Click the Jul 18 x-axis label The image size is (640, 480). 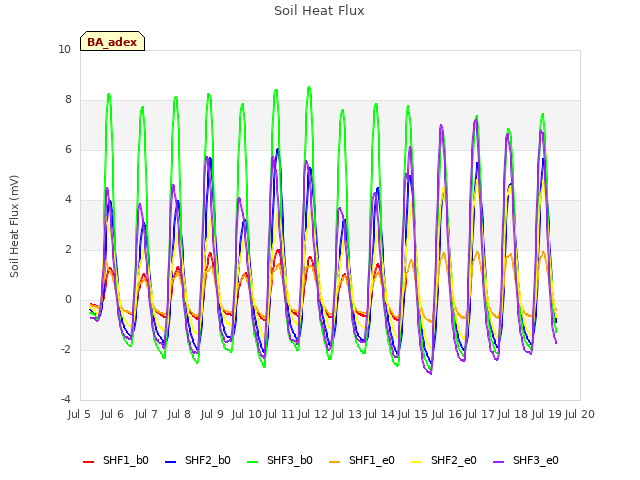pyautogui.click(x=513, y=414)
